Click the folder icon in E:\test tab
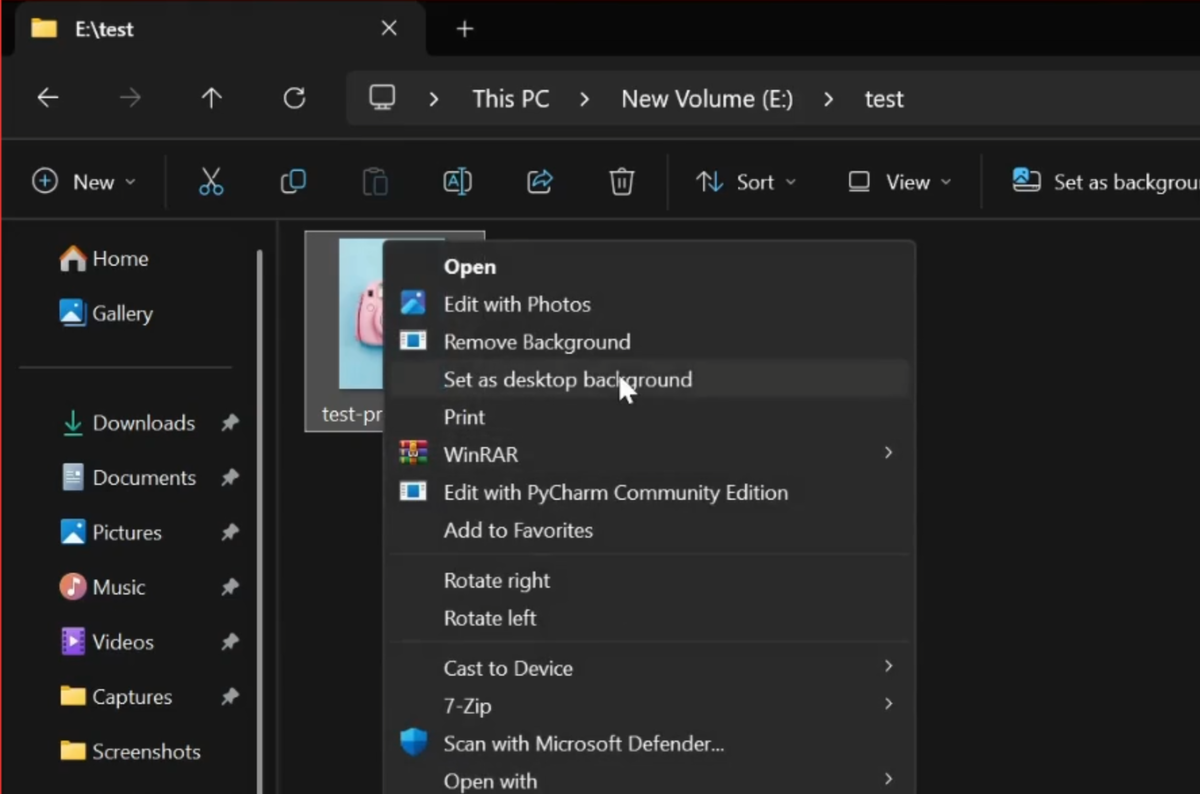Viewport: 1200px width, 794px height. click(x=44, y=28)
